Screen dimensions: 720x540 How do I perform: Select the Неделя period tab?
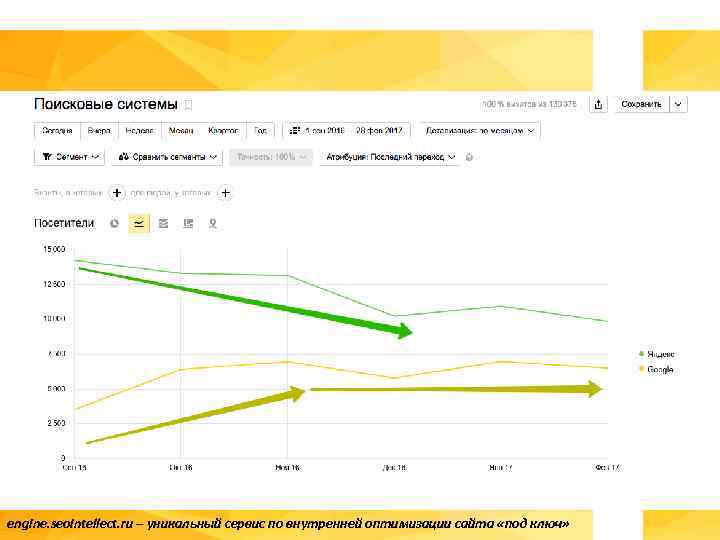tap(140, 131)
